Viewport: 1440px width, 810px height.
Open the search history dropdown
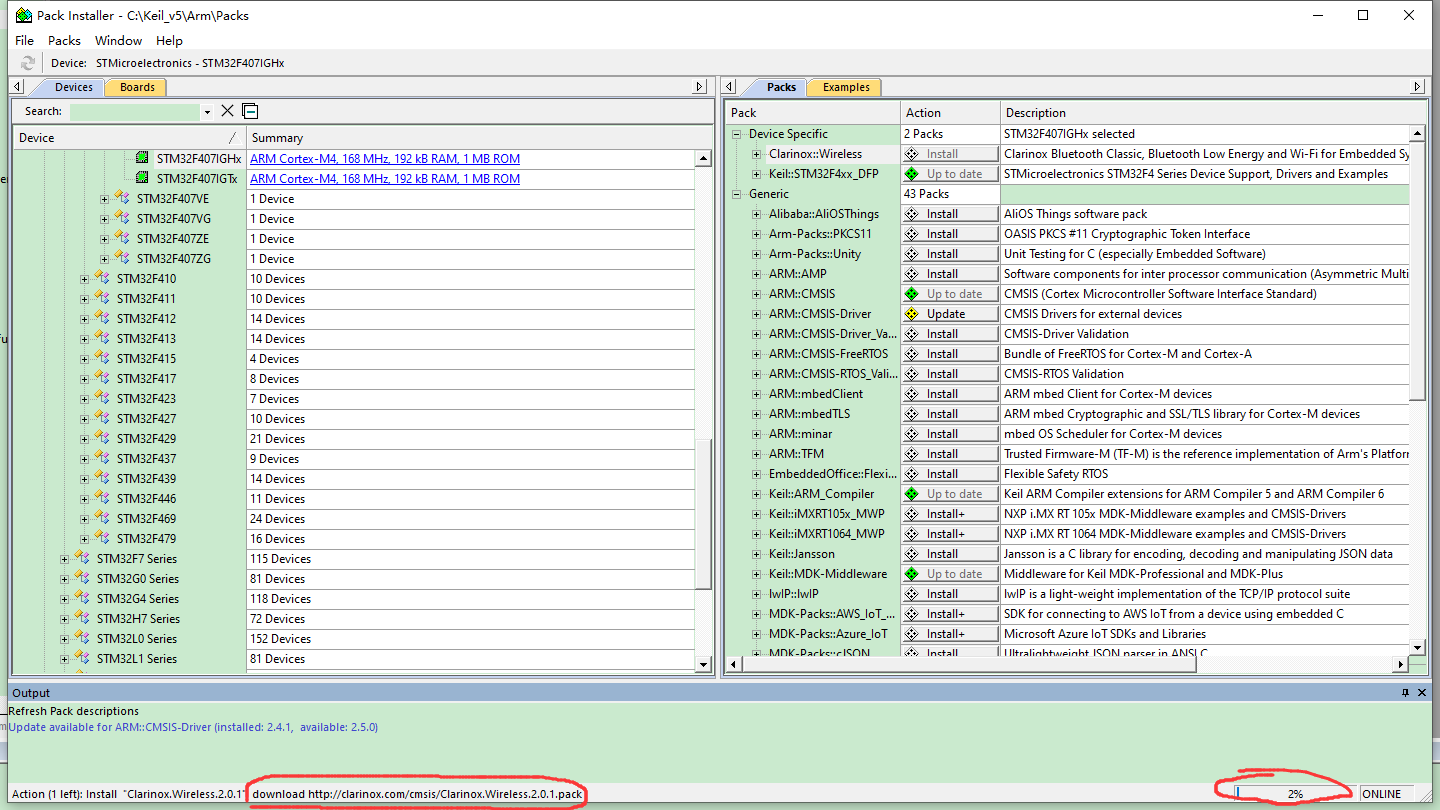207,112
